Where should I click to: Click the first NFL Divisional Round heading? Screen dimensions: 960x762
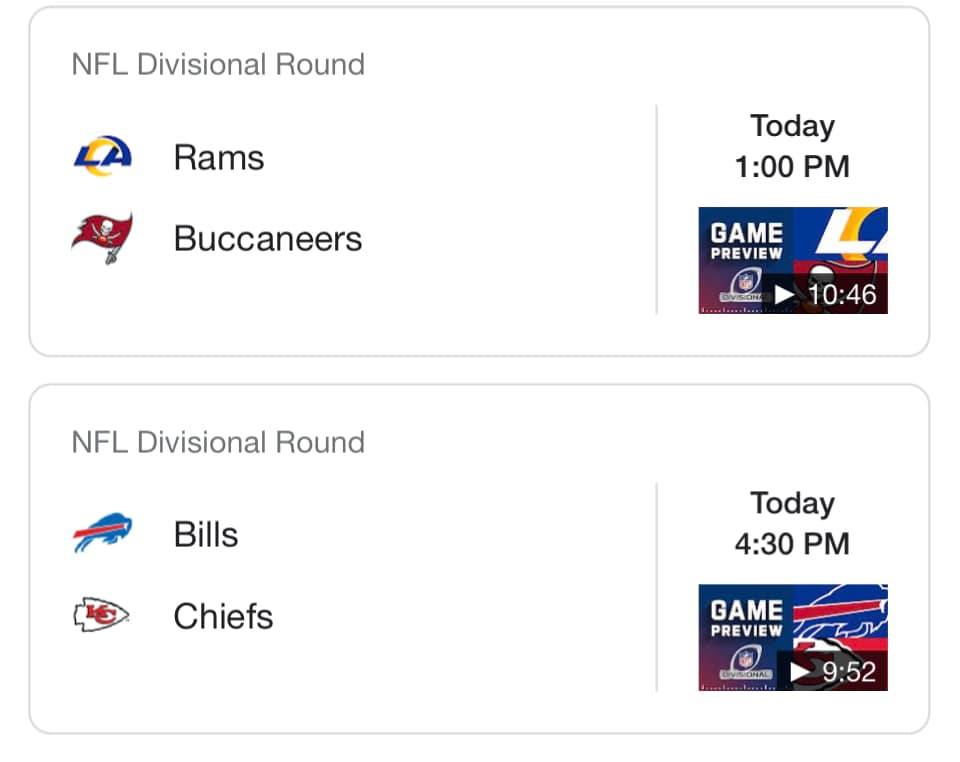(x=218, y=65)
